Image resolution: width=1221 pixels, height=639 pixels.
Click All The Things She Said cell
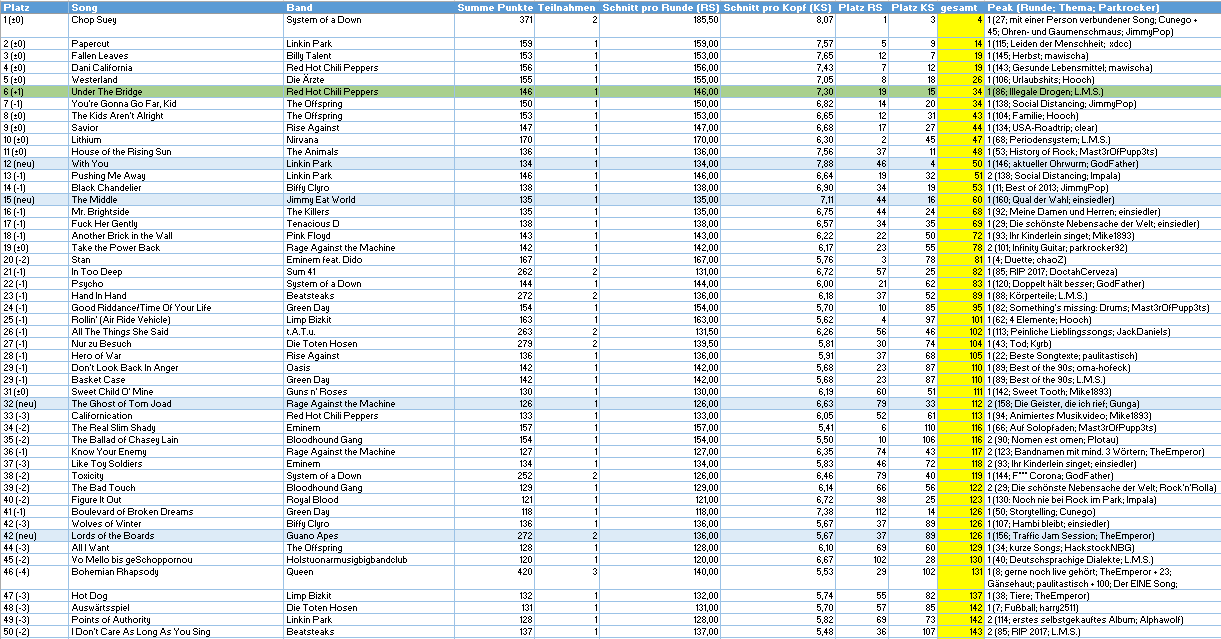[x=176, y=332]
